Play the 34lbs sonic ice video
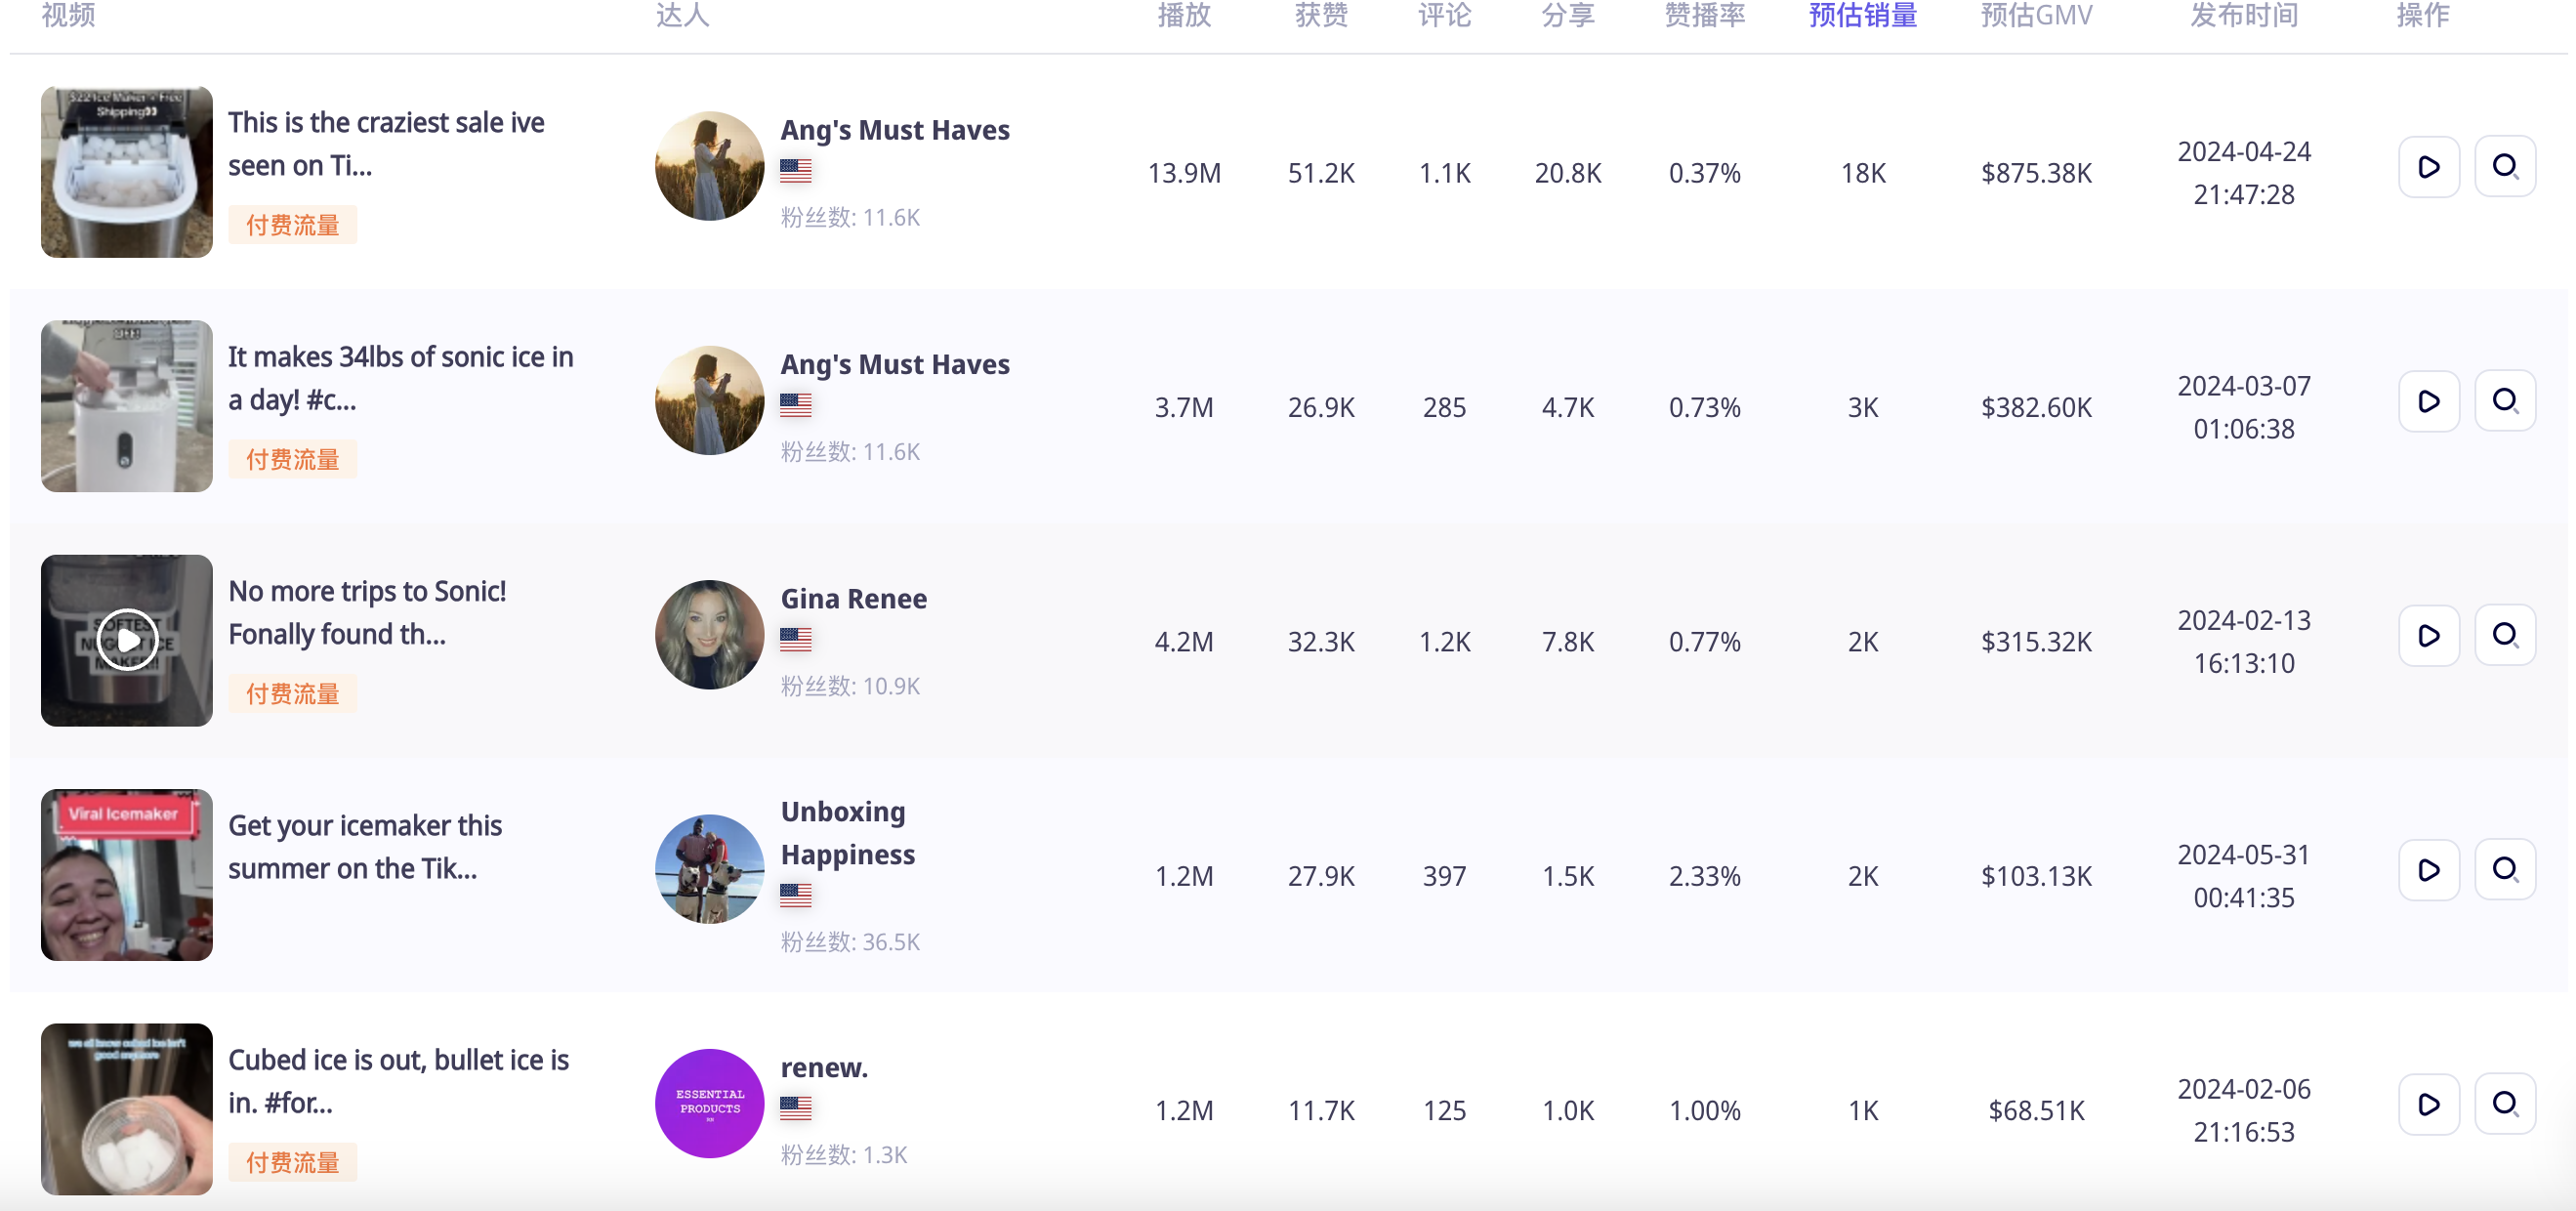Image resolution: width=2576 pixels, height=1211 pixels. (2428, 401)
